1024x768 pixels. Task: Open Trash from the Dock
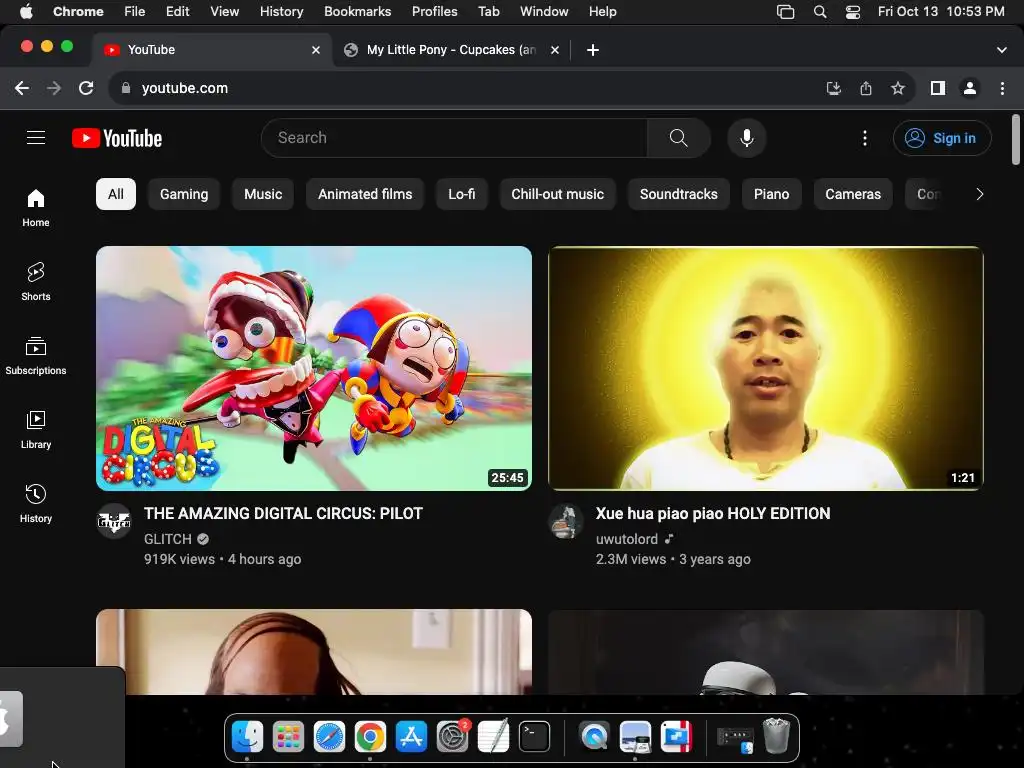pyautogui.click(x=776, y=737)
